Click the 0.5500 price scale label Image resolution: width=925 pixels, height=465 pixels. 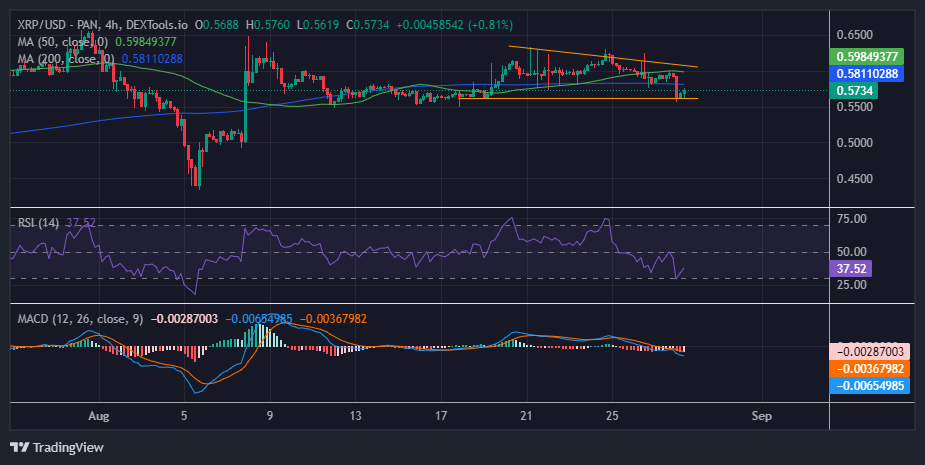click(x=855, y=107)
